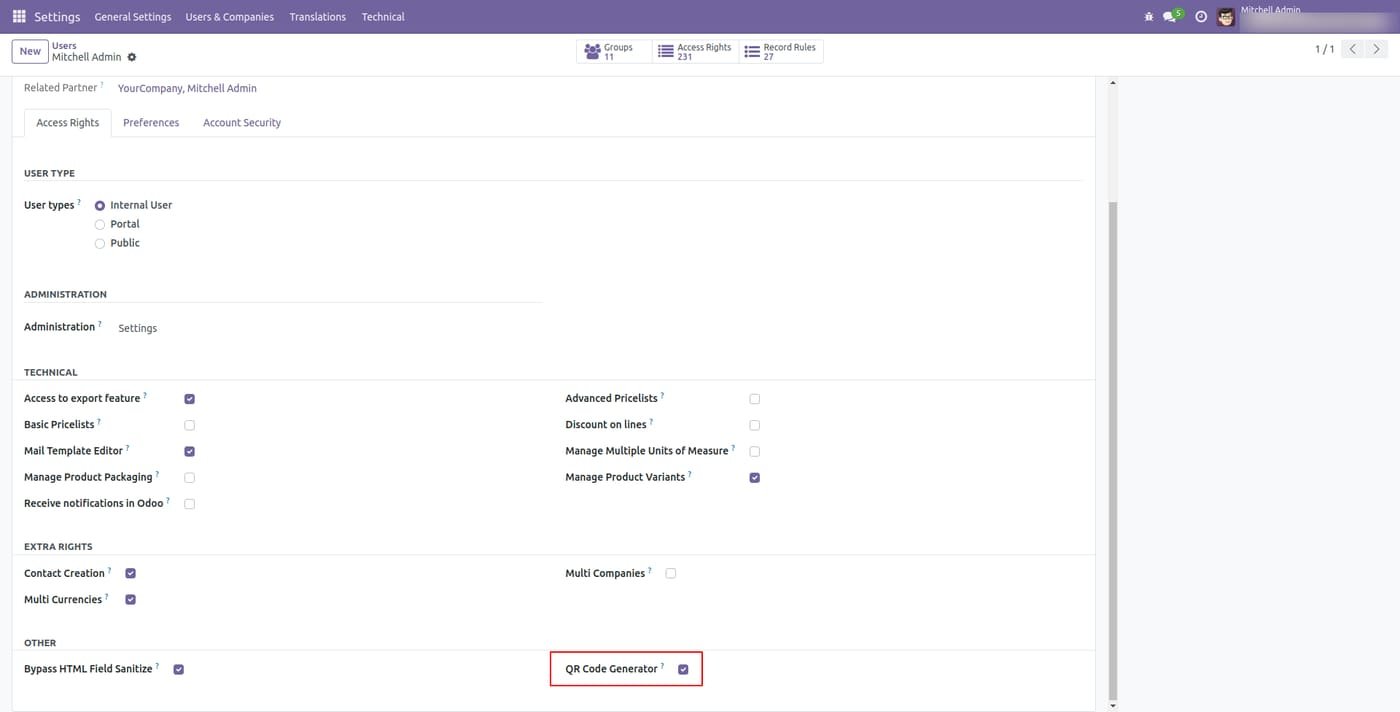This screenshot has height=712, width=1400.
Task: Open the Groups smart button
Action: coord(614,52)
